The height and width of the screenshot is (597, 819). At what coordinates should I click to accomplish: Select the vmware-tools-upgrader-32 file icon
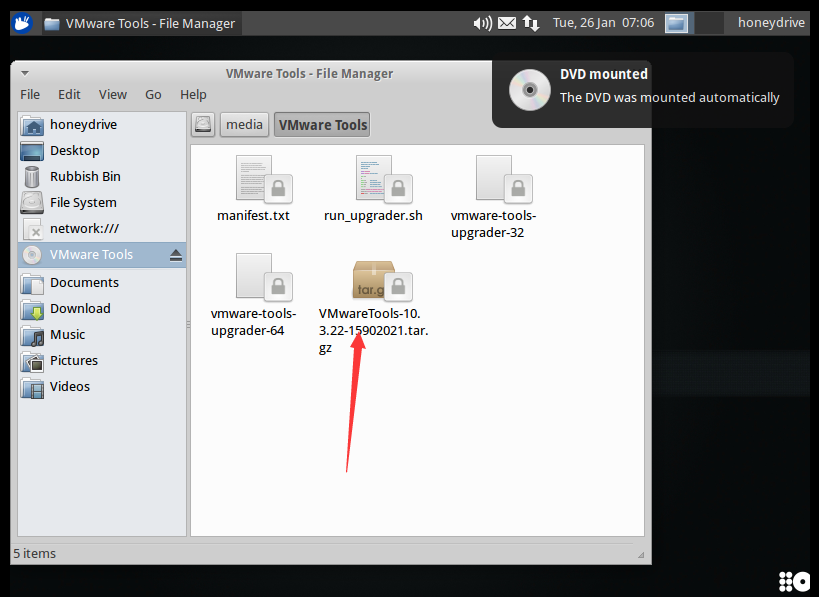point(504,179)
